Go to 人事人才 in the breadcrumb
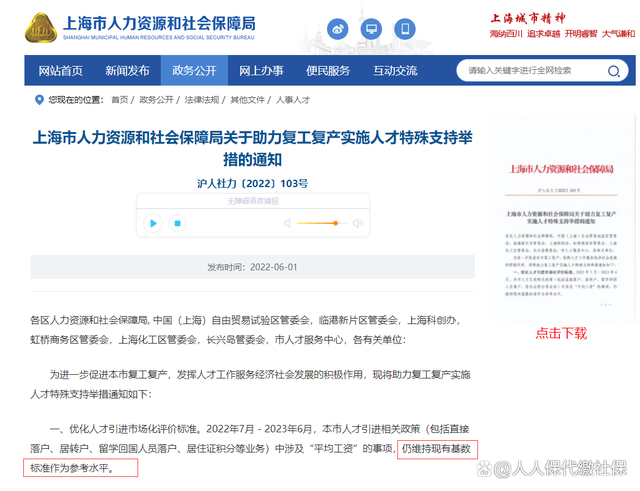640x491 pixels. 293,100
